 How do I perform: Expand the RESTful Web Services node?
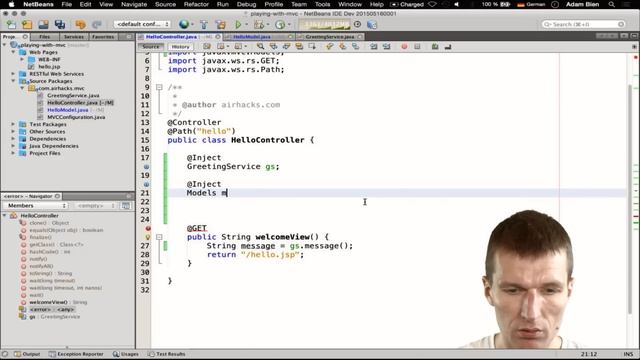[x=13, y=74]
